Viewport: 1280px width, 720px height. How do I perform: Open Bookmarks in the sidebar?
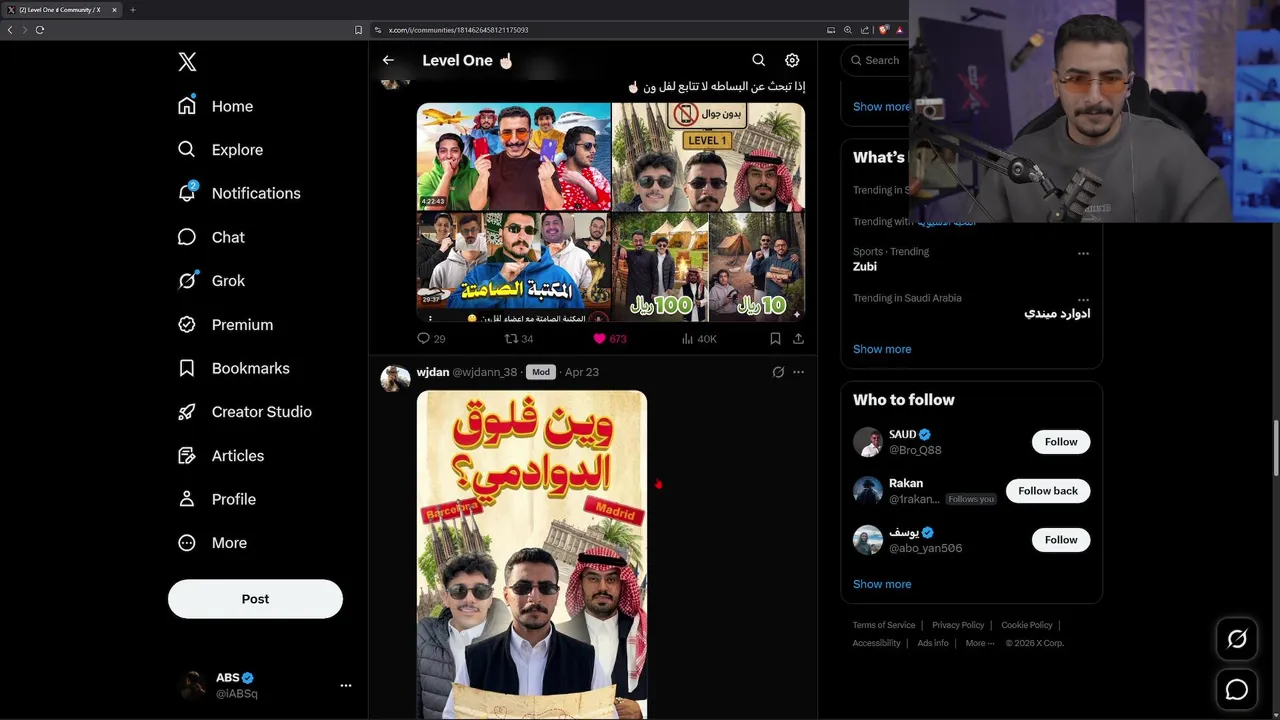(x=233, y=368)
